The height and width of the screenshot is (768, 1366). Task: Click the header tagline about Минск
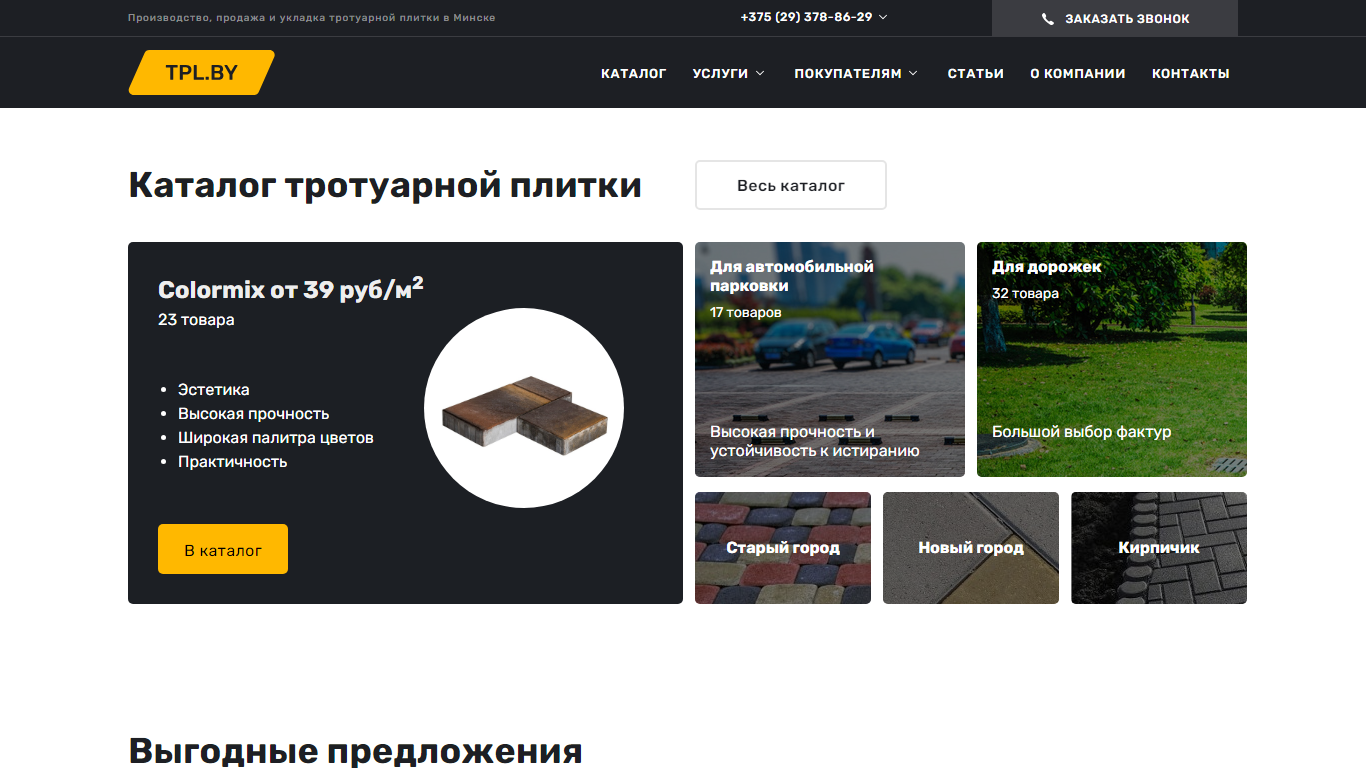(x=311, y=18)
